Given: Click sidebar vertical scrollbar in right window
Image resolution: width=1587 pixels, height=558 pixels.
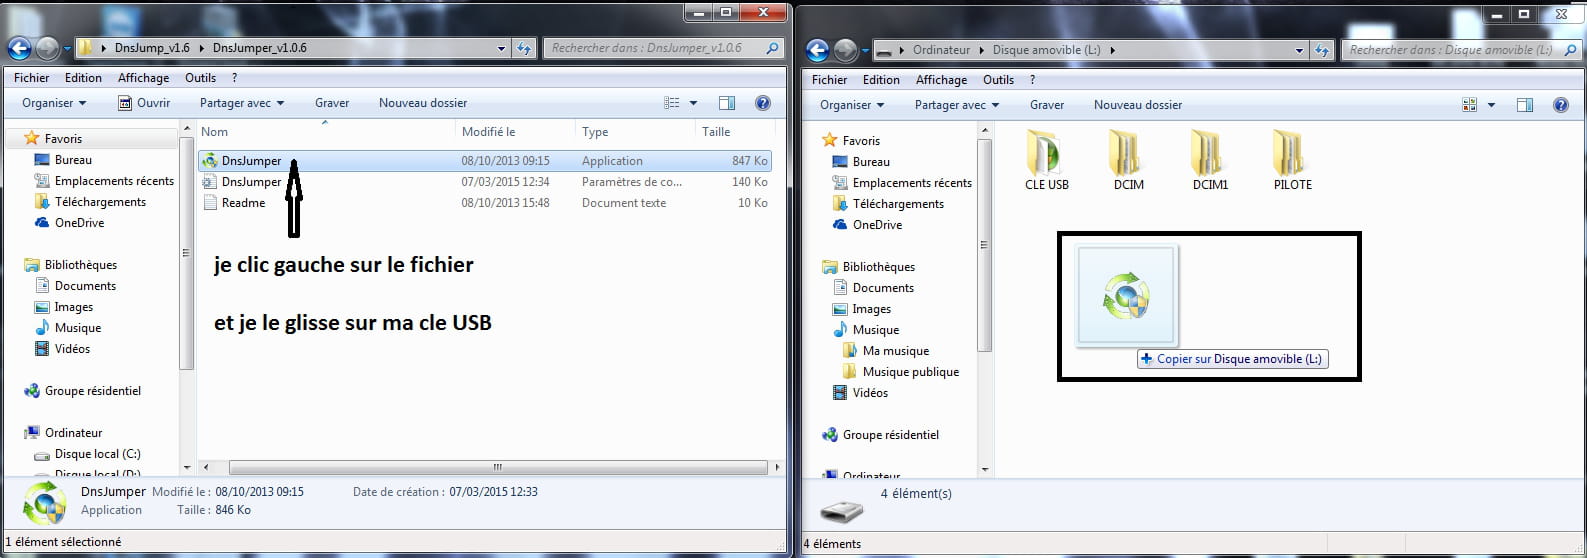Looking at the screenshot, I should coord(985,246).
